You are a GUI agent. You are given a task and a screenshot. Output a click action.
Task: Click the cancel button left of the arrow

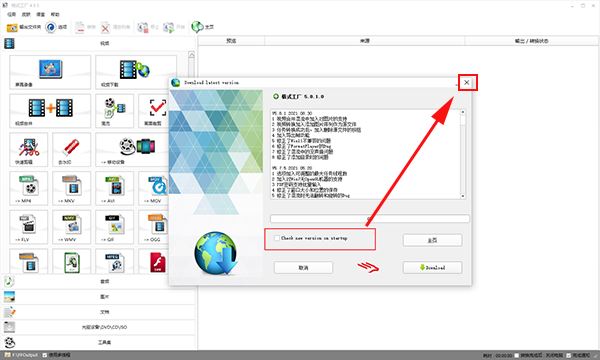coord(303,267)
